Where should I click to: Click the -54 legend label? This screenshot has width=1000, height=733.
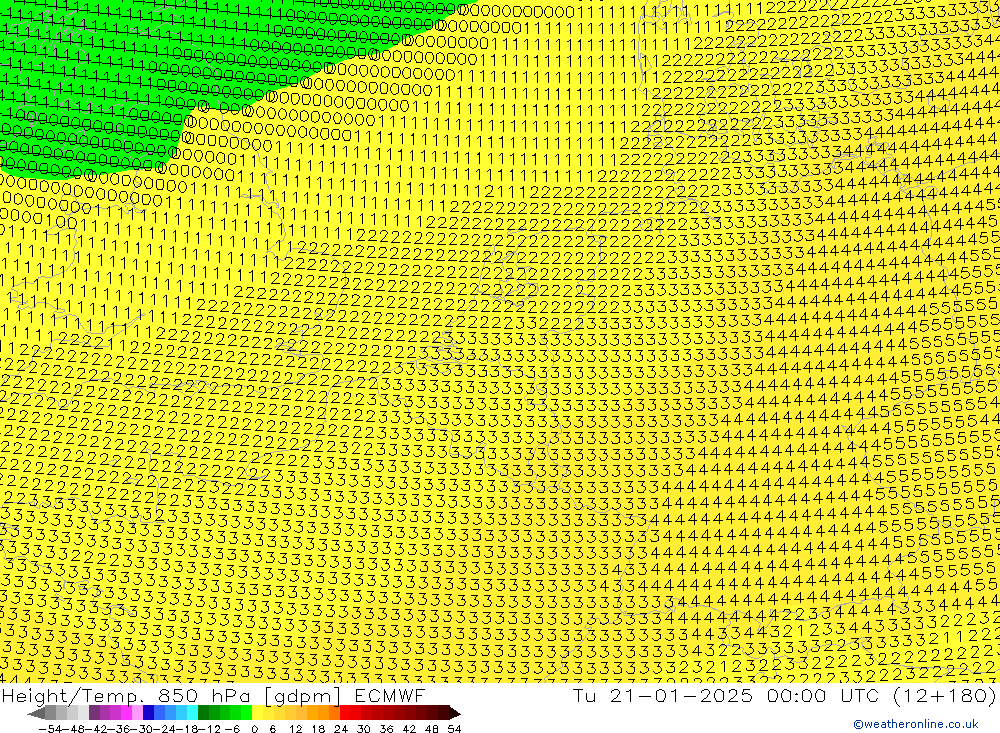50,729
